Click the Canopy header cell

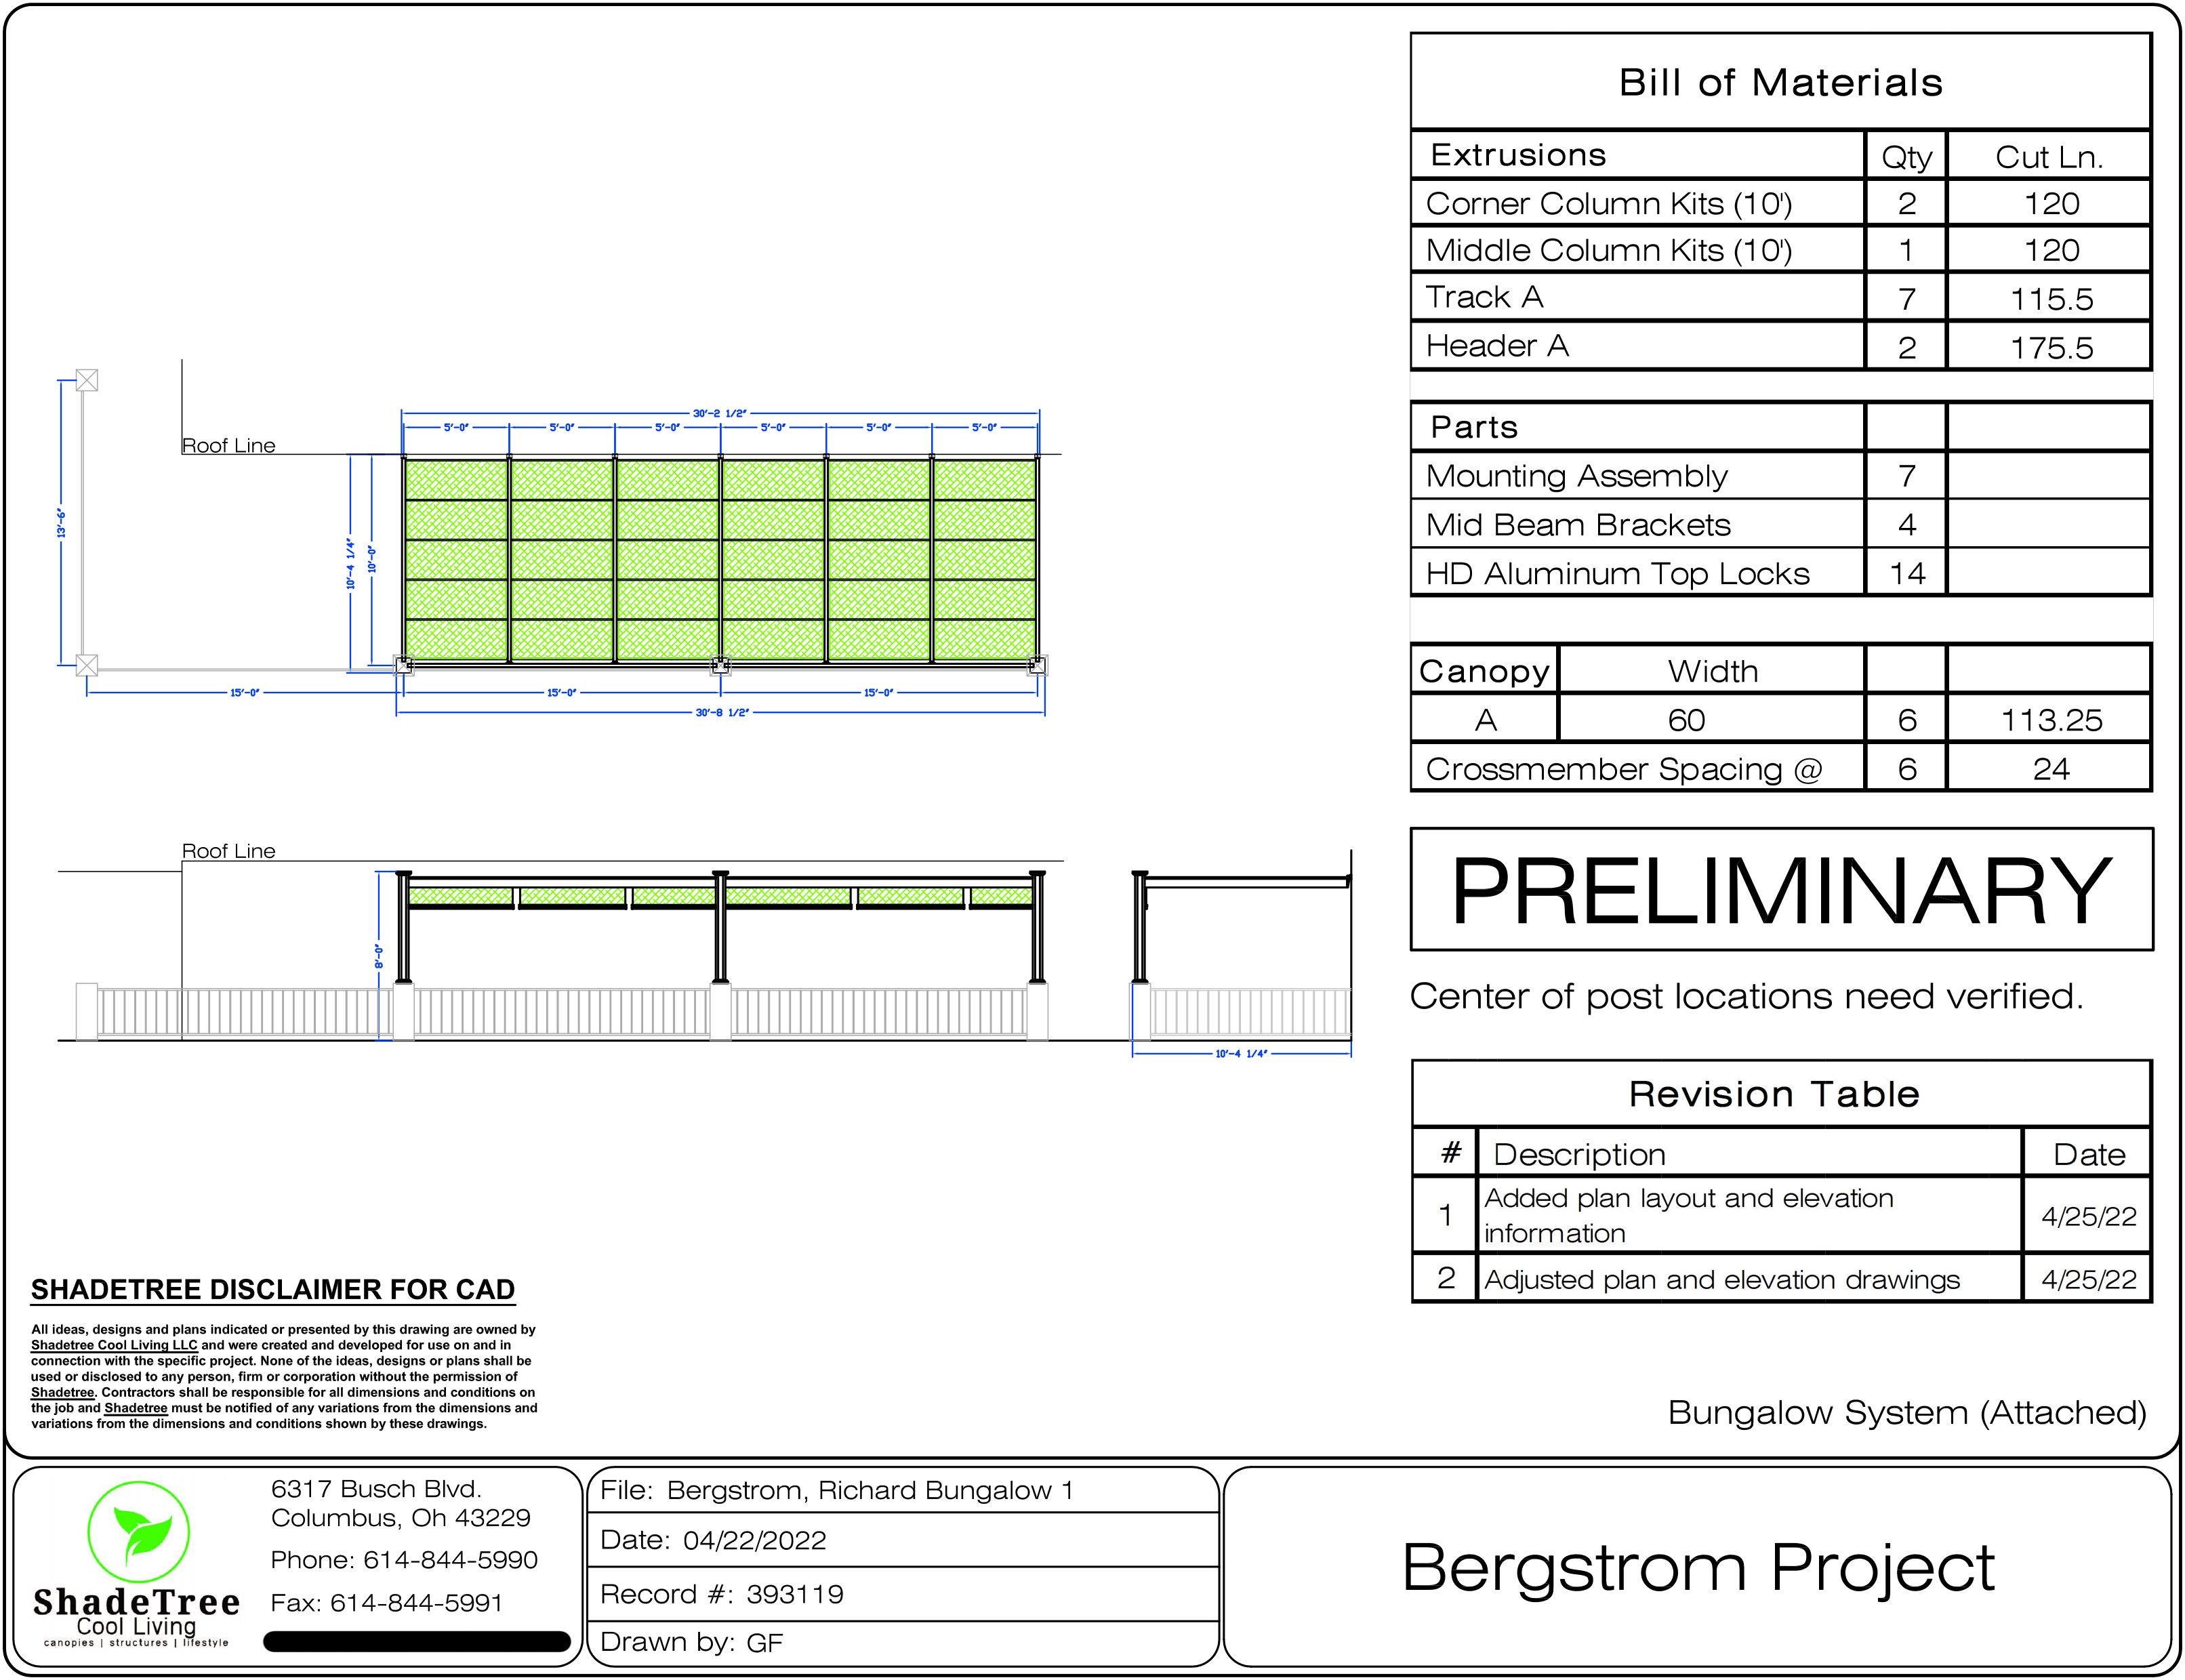(x=1484, y=671)
